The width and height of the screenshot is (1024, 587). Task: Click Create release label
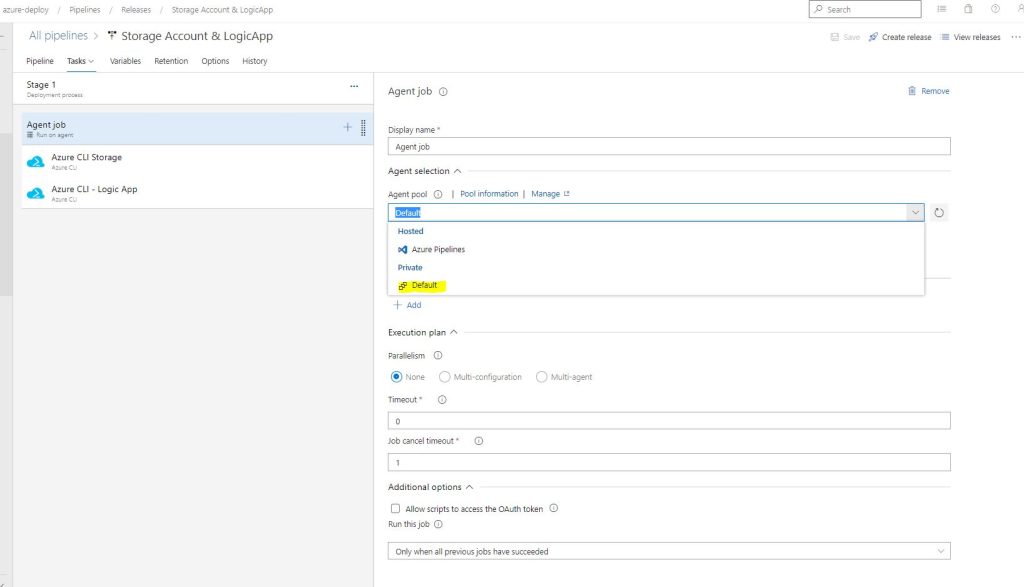point(906,37)
